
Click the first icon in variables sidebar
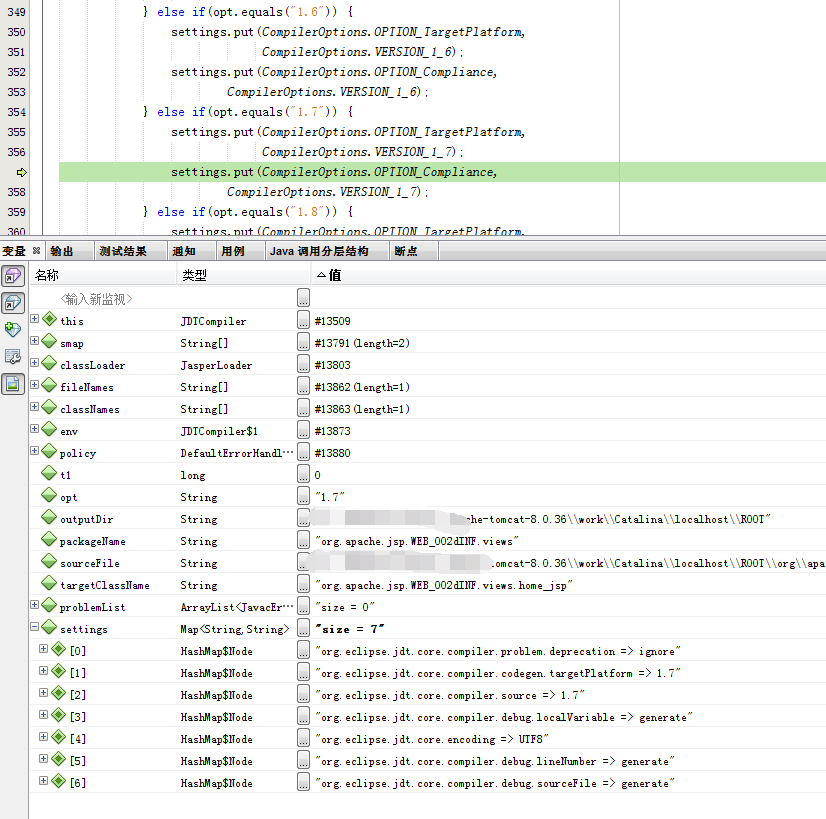[x=13, y=276]
